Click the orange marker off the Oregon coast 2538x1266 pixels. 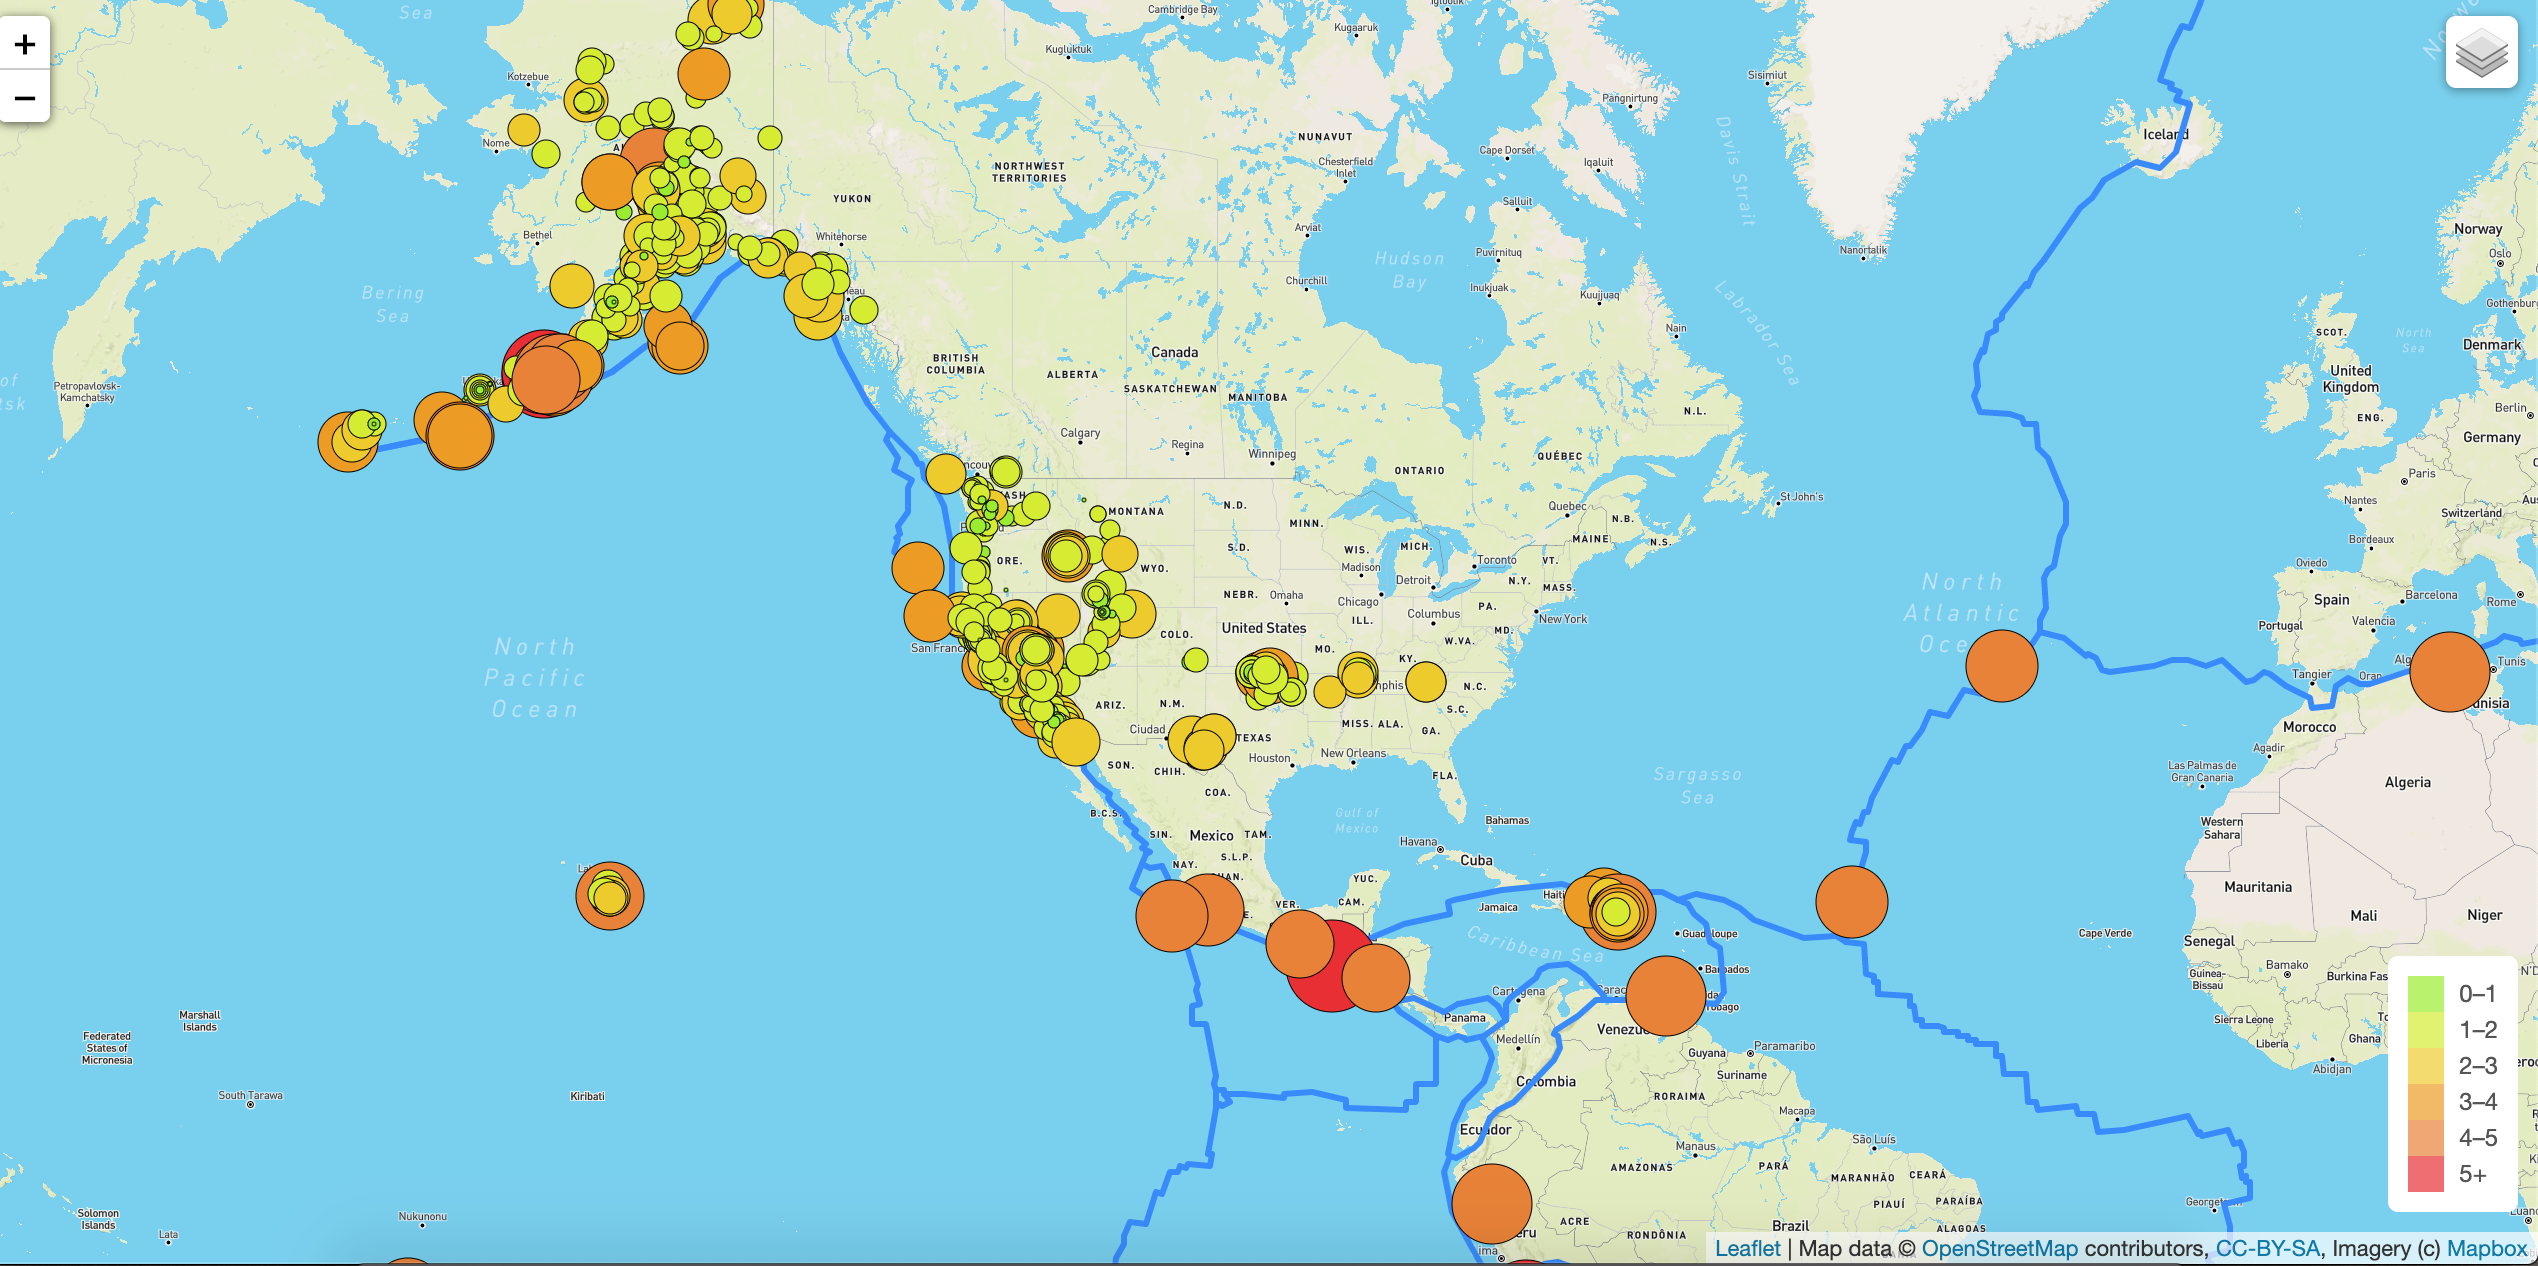tap(917, 567)
